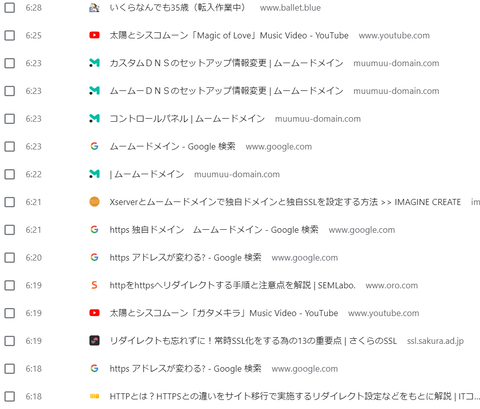
Task: Click Google icon for ムームードメイン search
Action: [94, 146]
